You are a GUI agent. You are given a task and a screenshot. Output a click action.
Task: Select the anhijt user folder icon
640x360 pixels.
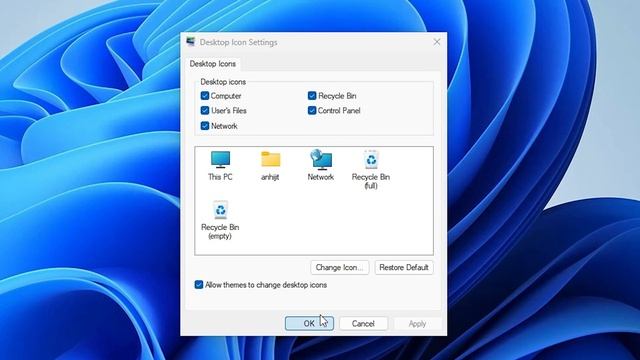tap(270, 159)
